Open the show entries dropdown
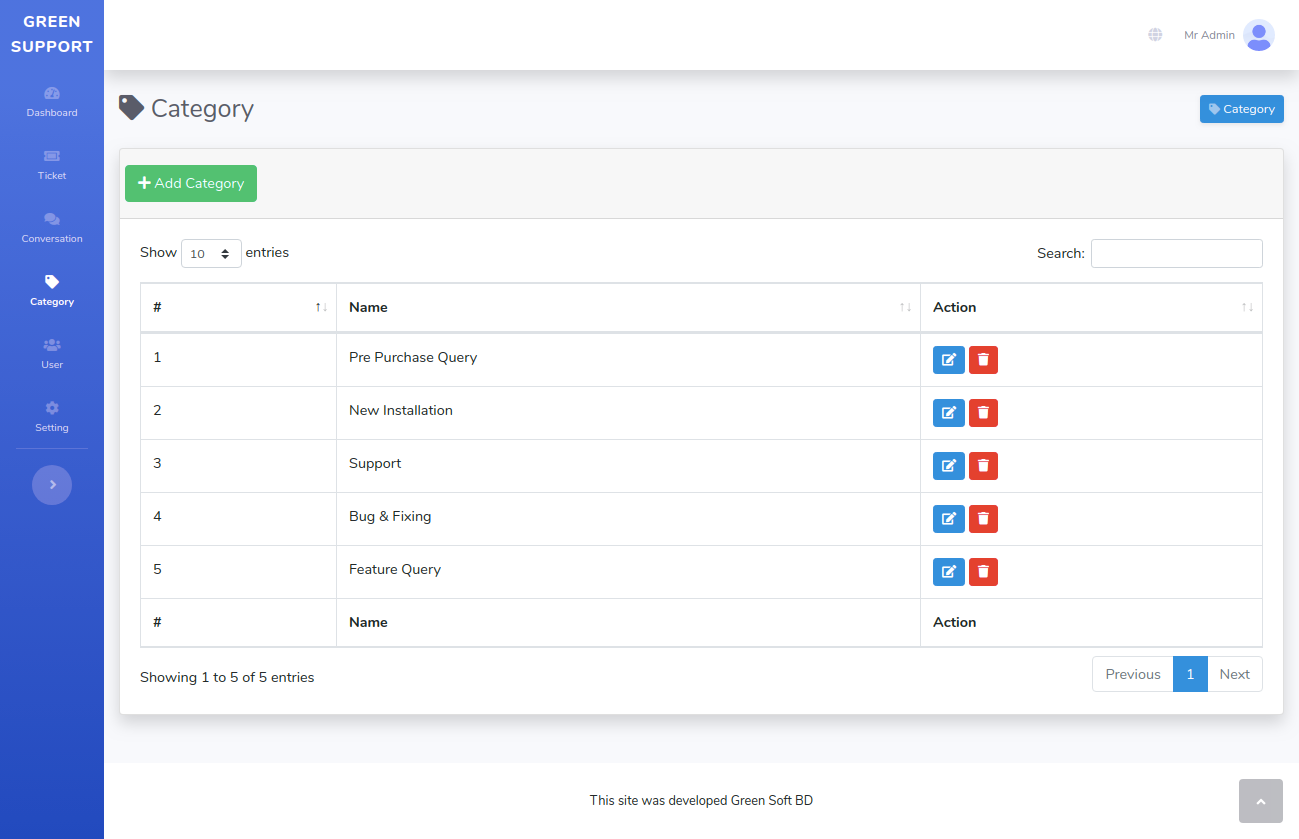 pos(211,254)
